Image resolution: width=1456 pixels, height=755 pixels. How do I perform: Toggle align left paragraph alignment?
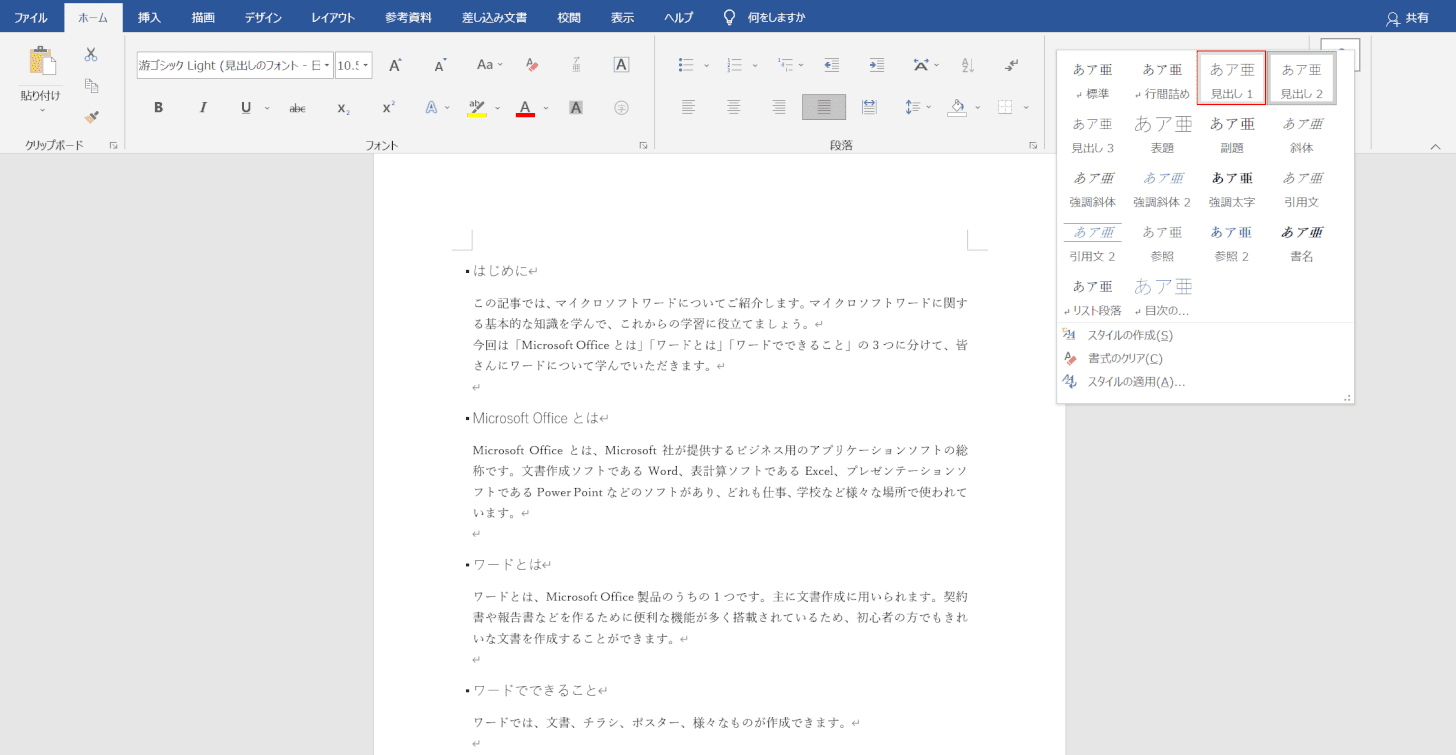[x=688, y=107]
